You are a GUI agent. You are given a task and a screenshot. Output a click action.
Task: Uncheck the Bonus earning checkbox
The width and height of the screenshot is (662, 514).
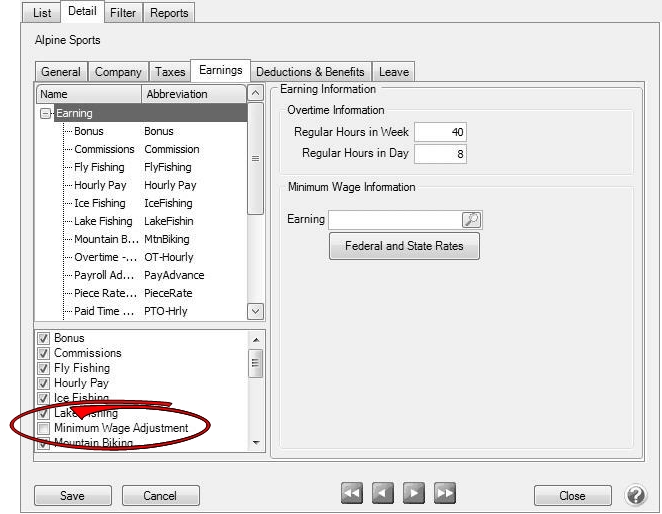tap(43, 338)
